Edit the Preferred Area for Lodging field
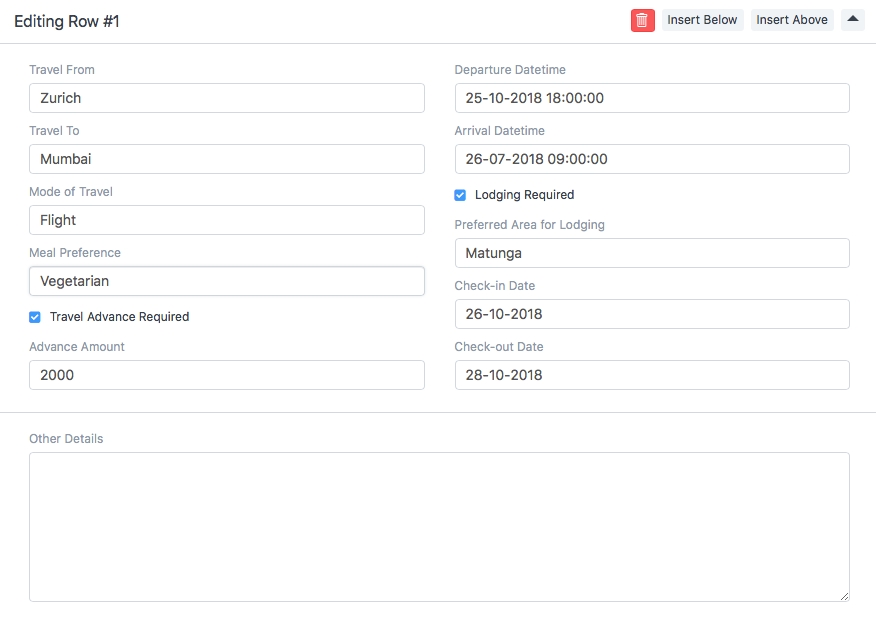This screenshot has height=620, width=876. pos(651,253)
